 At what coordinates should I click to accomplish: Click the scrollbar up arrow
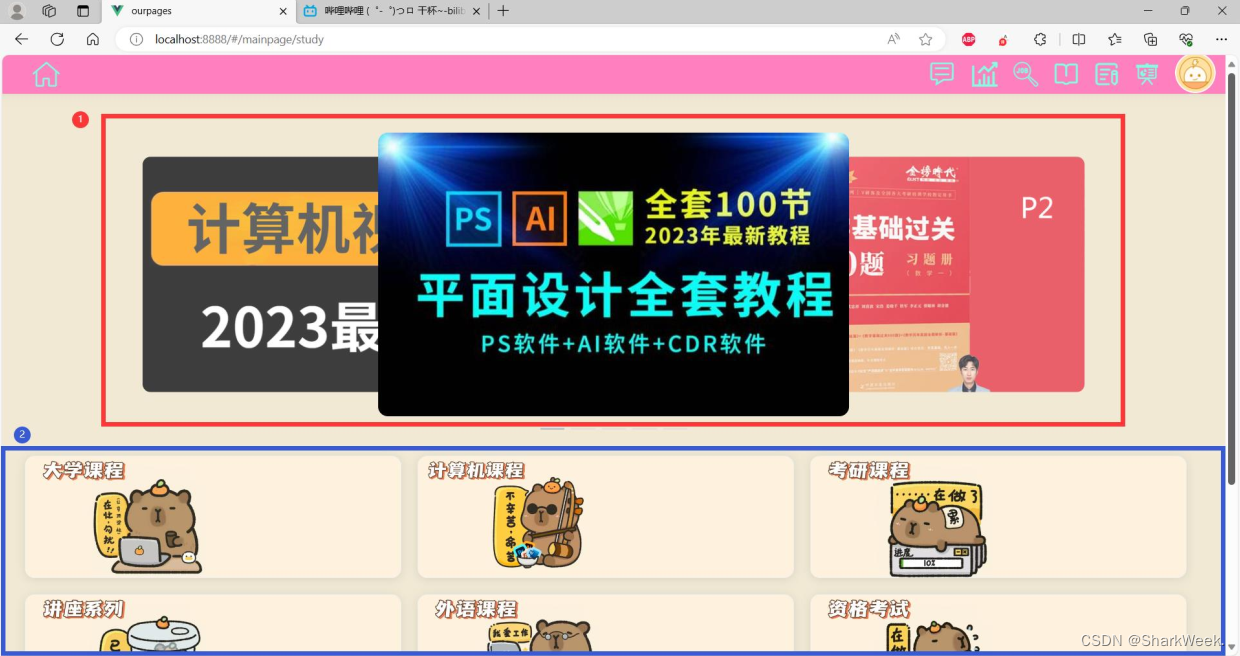coord(1232,63)
